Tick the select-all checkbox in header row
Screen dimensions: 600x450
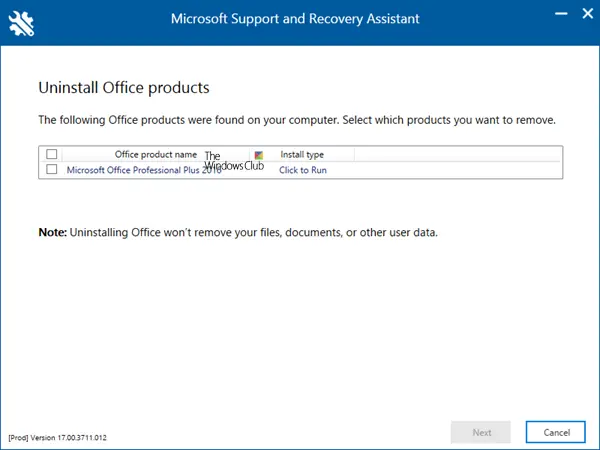(x=52, y=154)
